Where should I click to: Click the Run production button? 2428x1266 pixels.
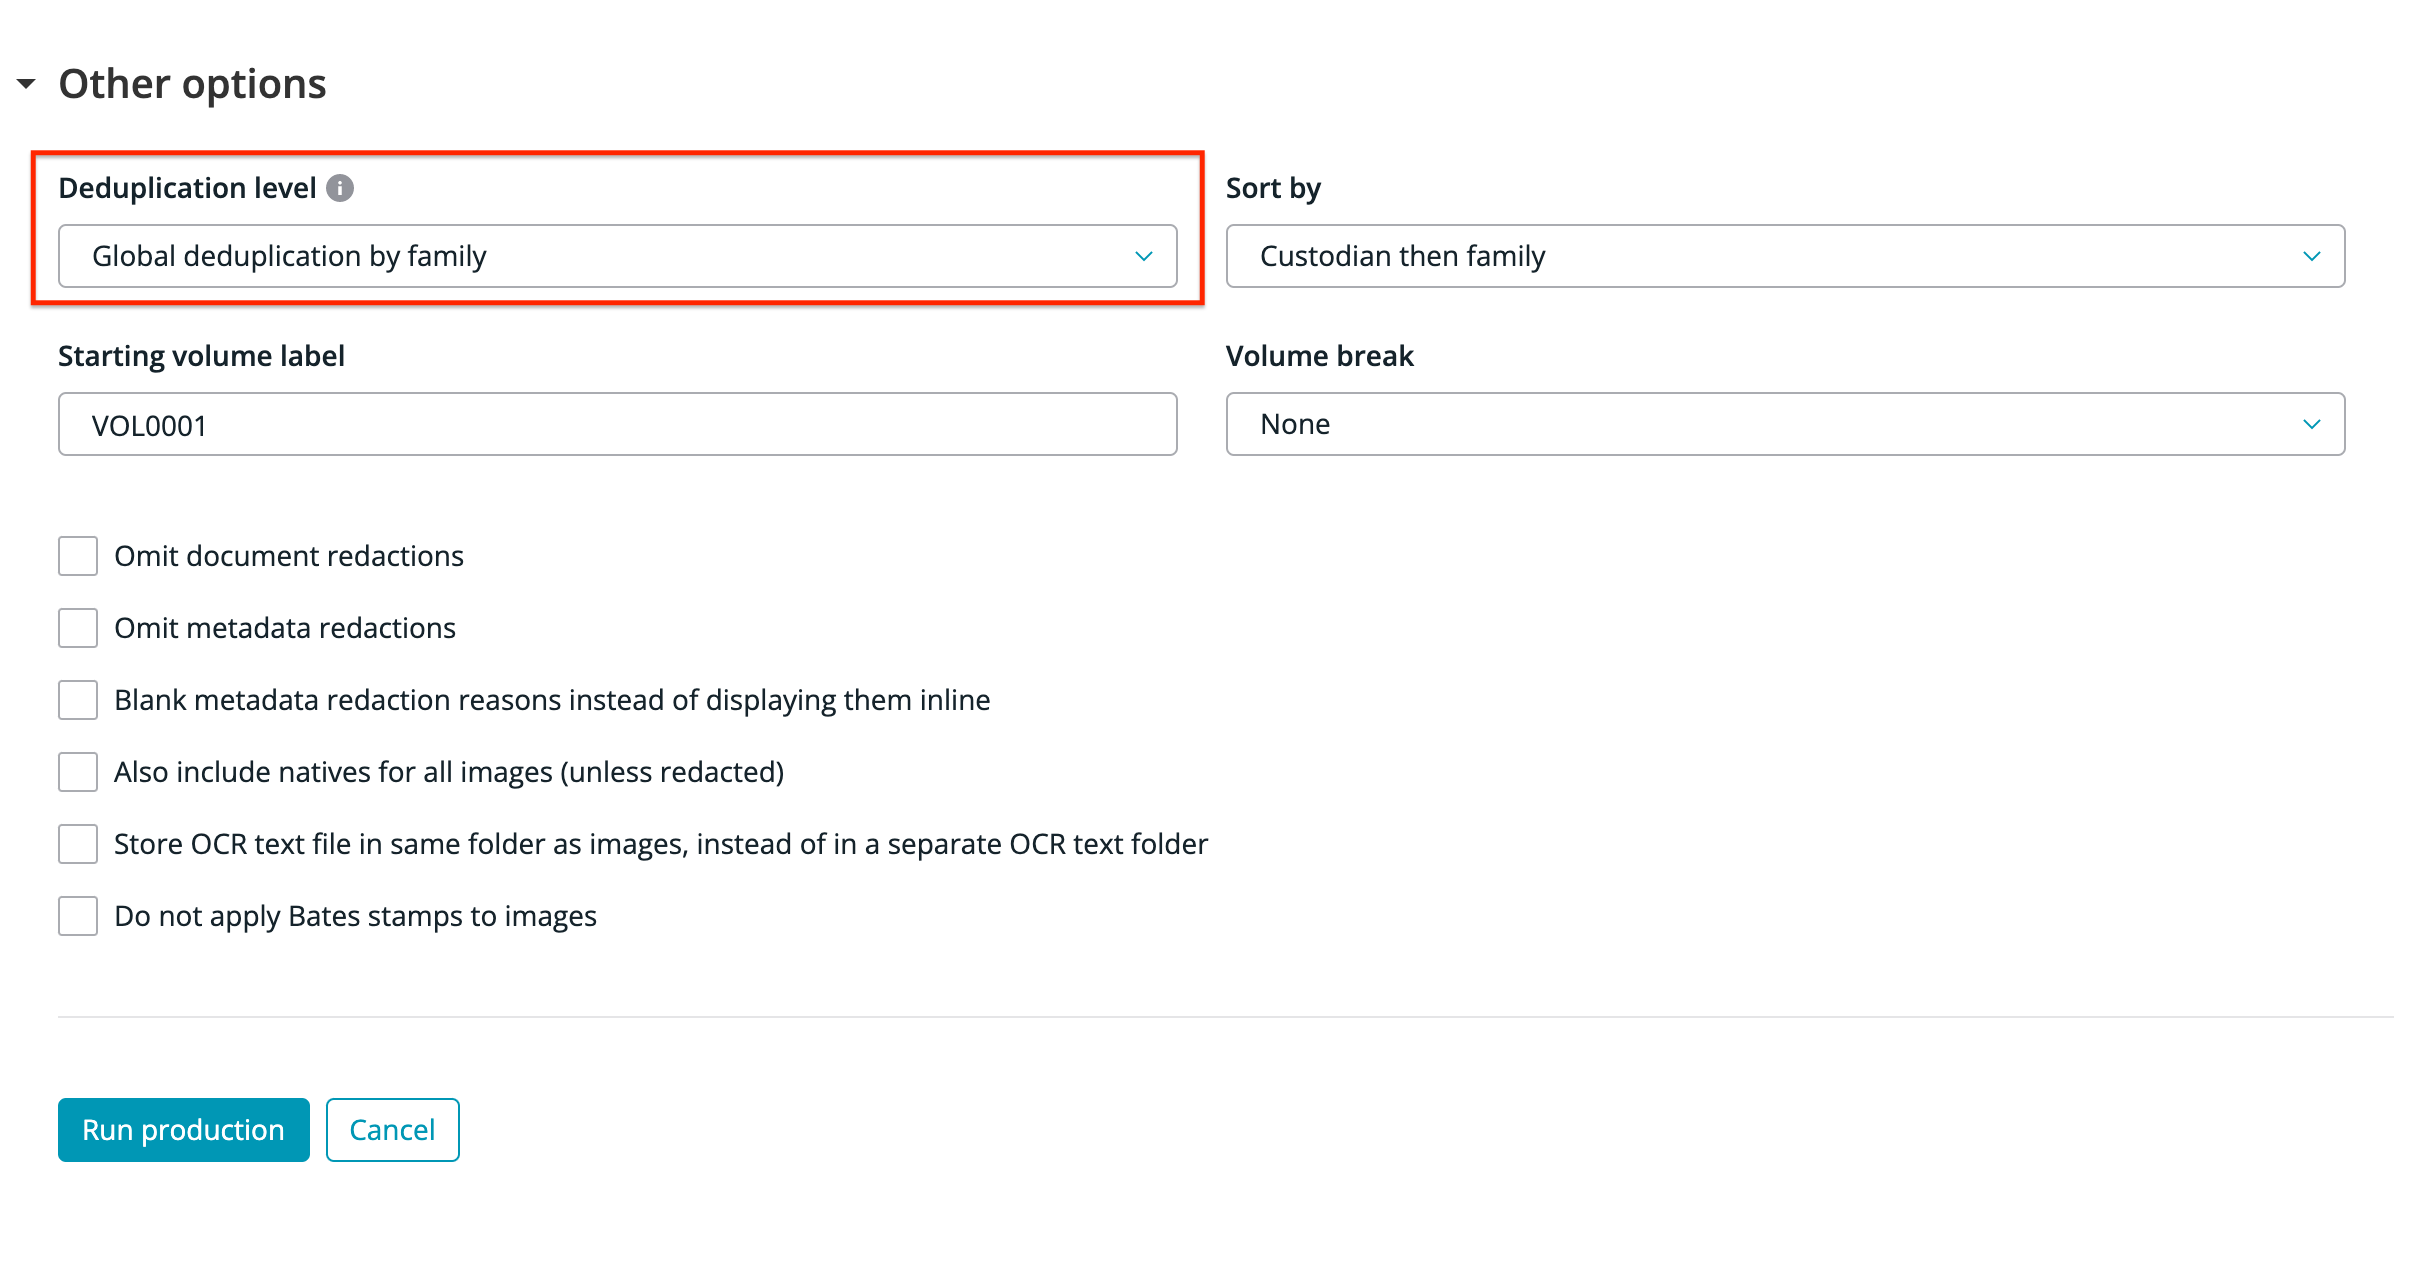[184, 1130]
